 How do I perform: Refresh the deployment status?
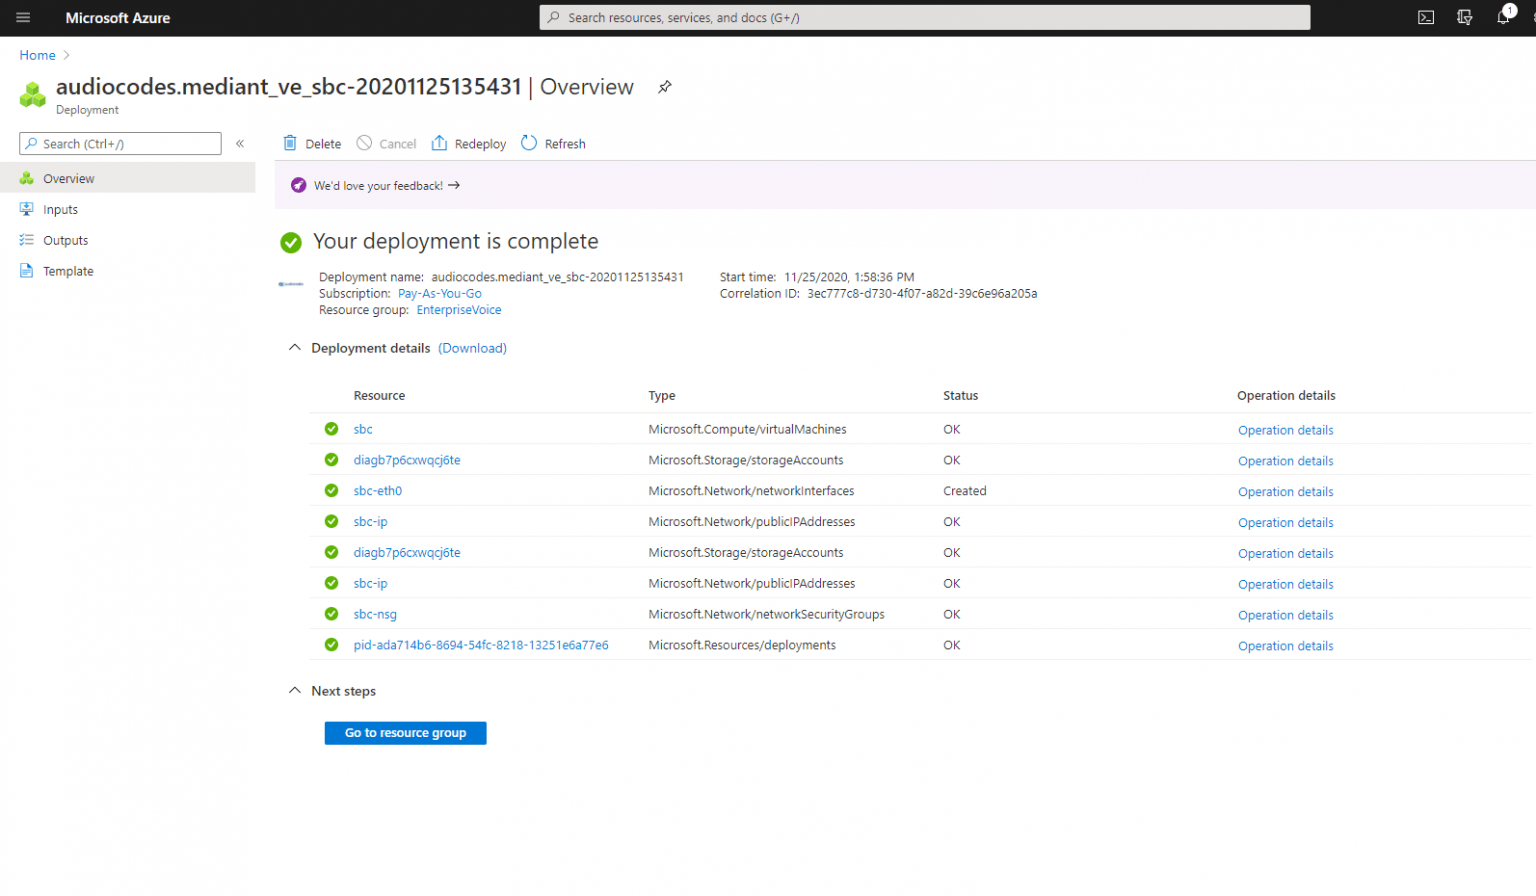(x=552, y=143)
